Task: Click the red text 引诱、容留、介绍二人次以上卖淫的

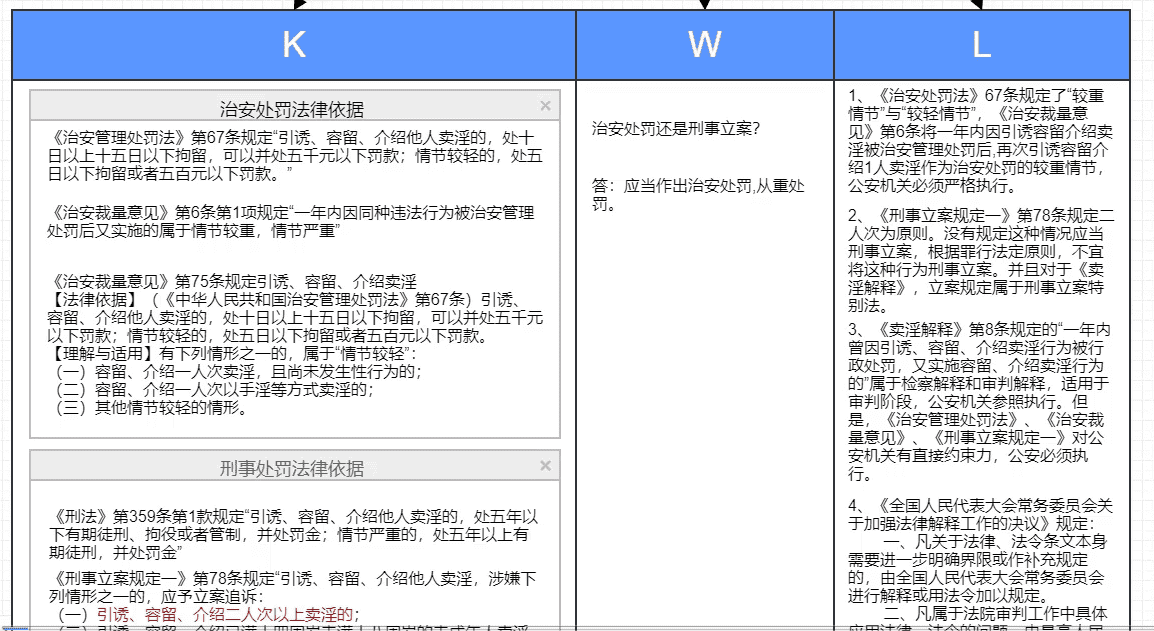Action: pos(227,614)
